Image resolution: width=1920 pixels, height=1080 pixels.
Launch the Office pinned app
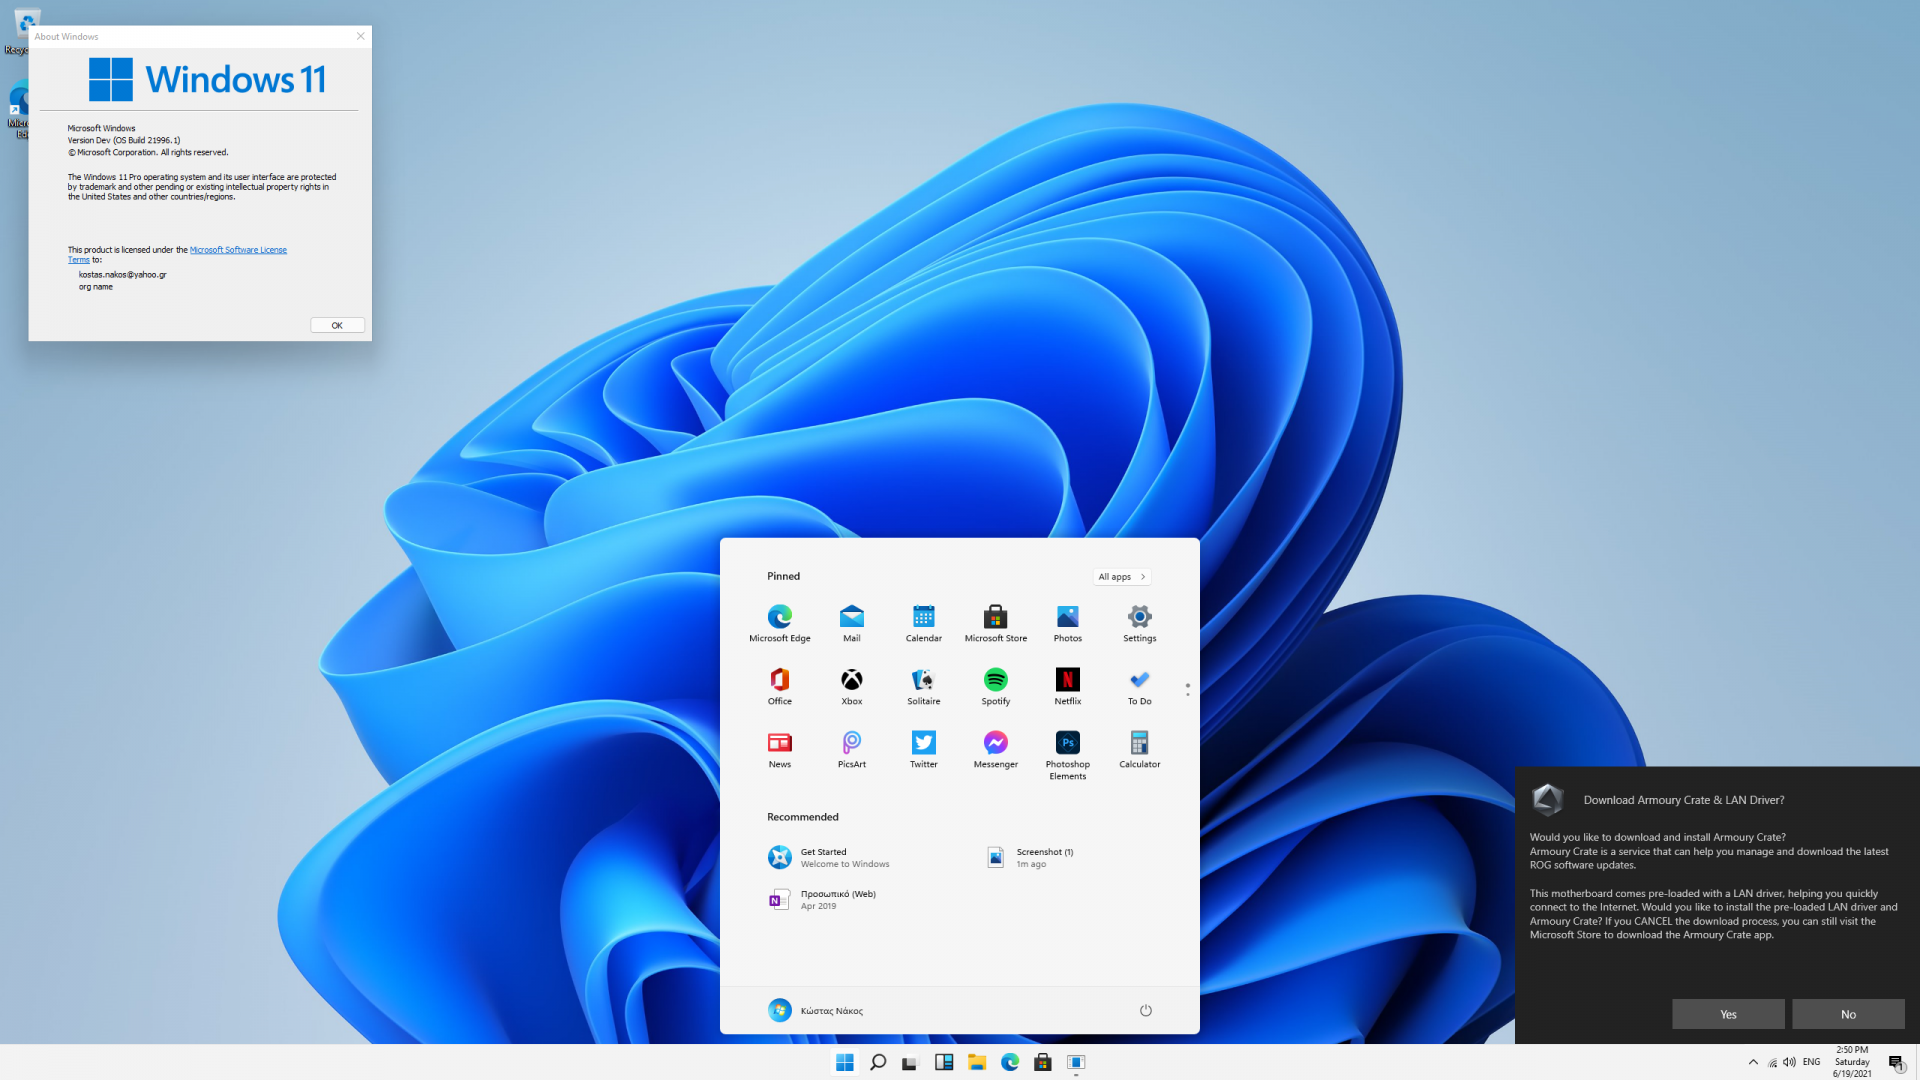(780, 686)
